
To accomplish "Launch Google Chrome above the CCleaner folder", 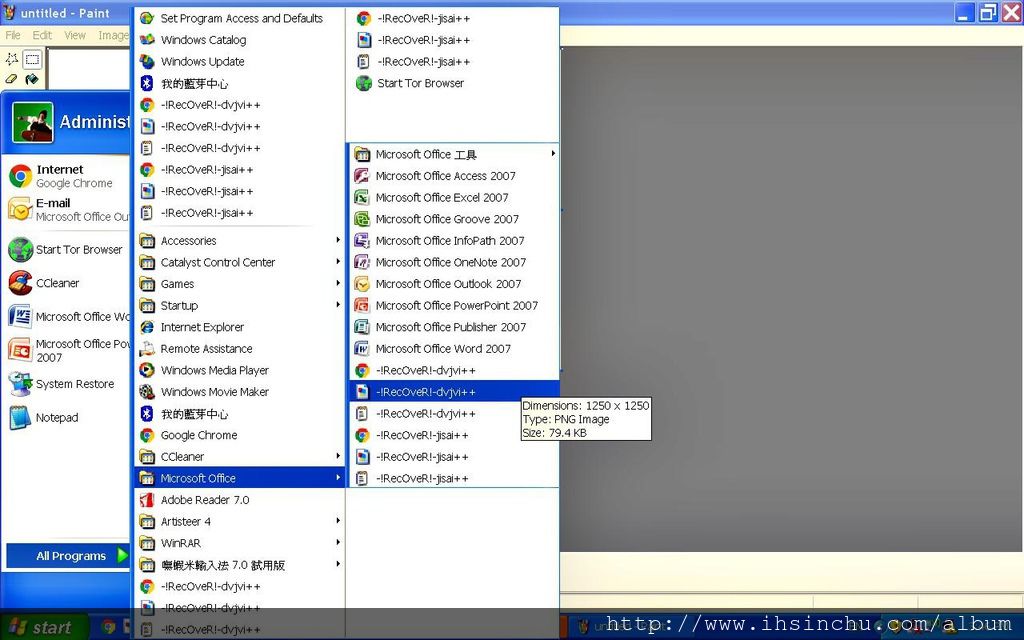I will pyautogui.click(x=240, y=435).
